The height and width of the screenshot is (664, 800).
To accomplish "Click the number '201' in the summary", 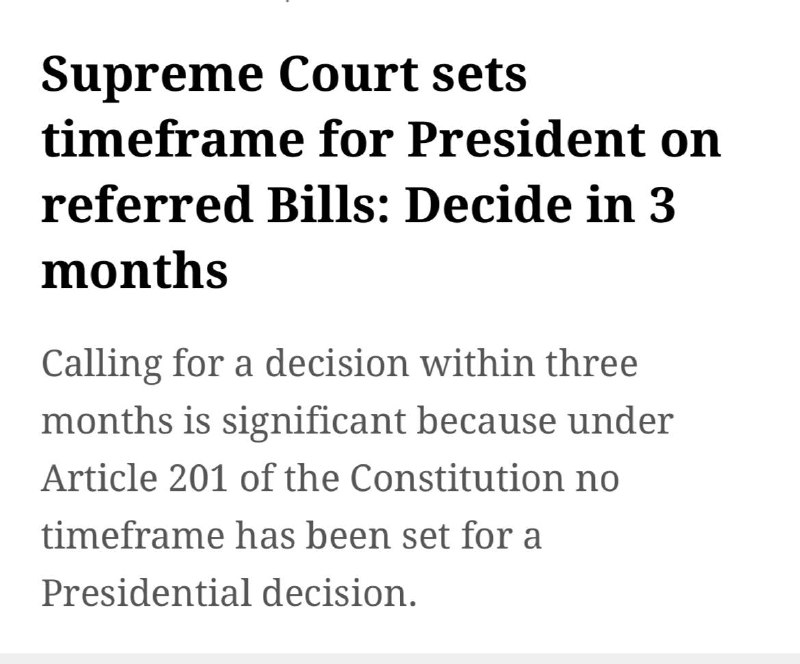I will point(197,479).
